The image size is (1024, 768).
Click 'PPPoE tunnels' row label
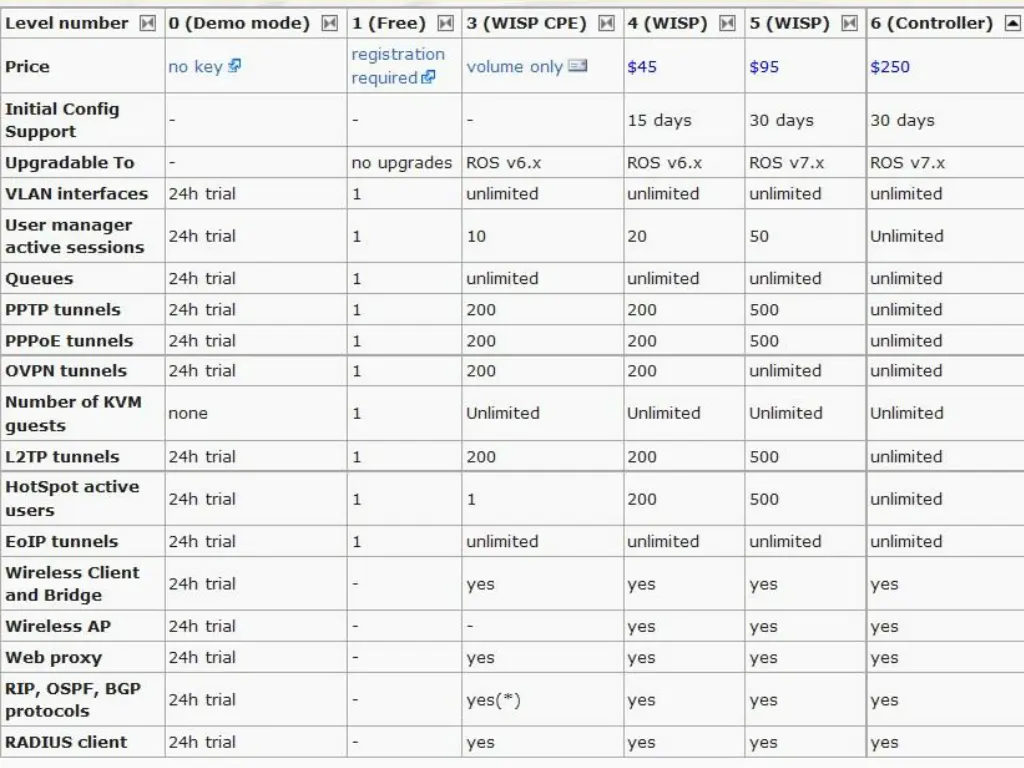pos(69,341)
